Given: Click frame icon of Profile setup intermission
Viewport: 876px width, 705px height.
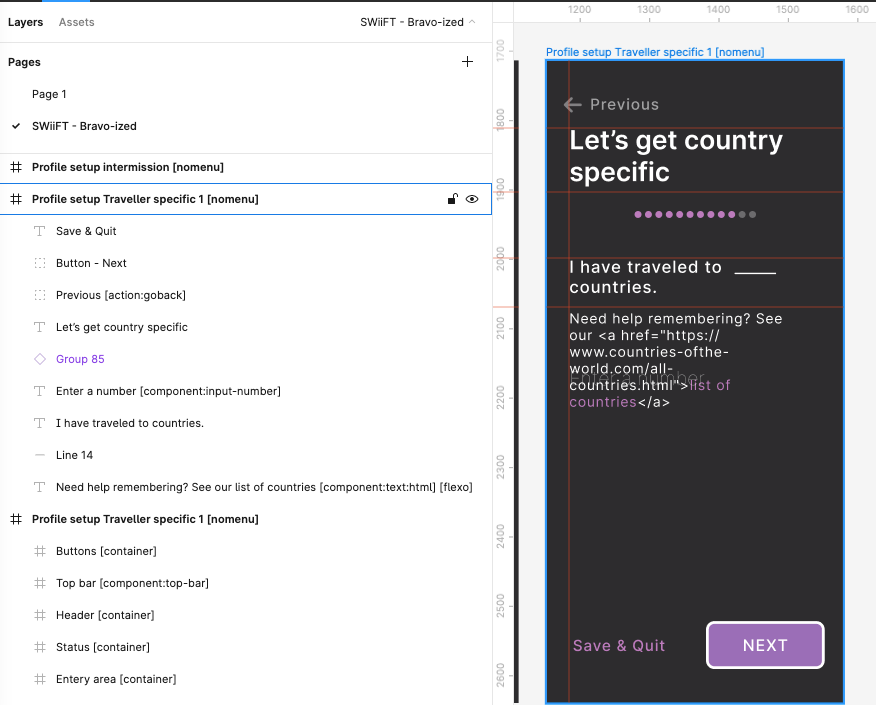Looking at the screenshot, I should pyautogui.click(x=16, y=167).
